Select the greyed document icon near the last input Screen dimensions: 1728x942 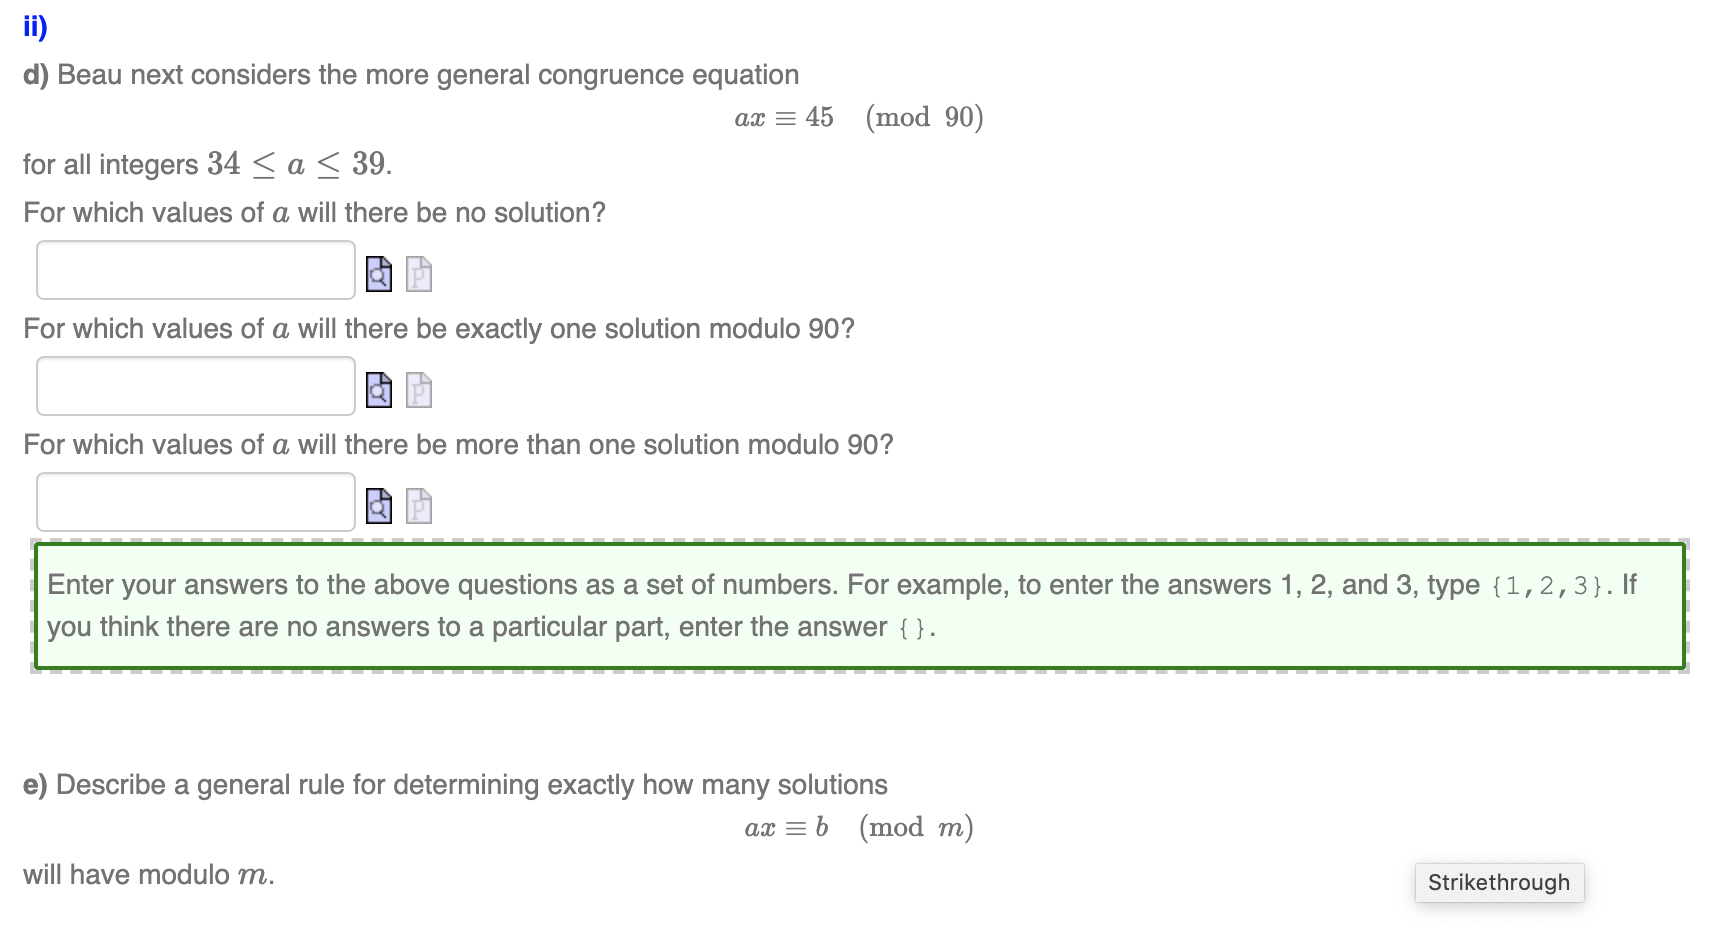418,504
